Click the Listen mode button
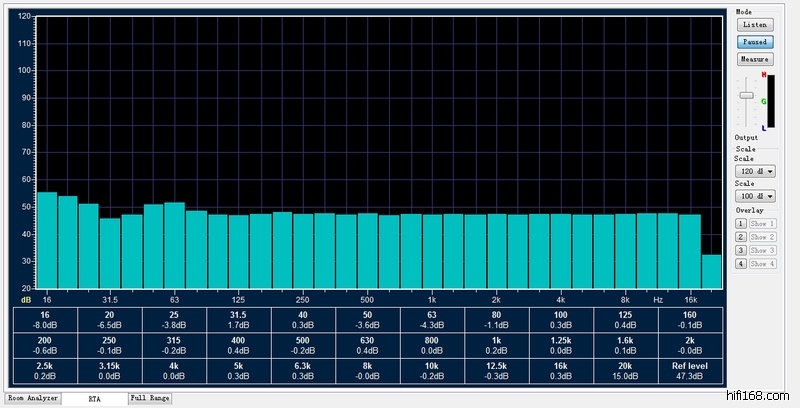The height and width of the screenshot is (408, 800). (x=754, y=24)
